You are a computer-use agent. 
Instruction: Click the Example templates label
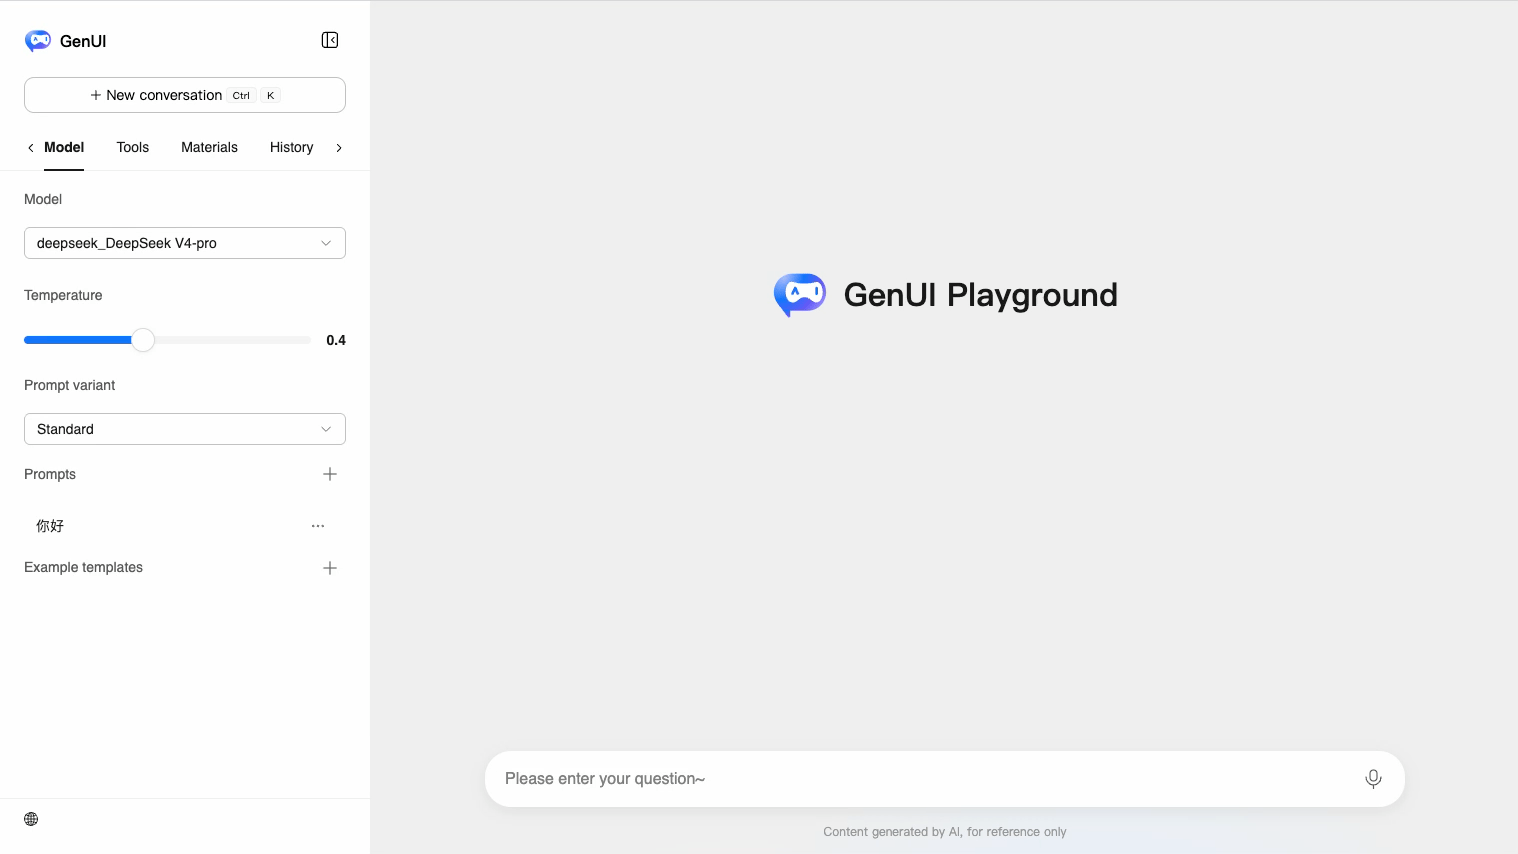click(83, 567)
